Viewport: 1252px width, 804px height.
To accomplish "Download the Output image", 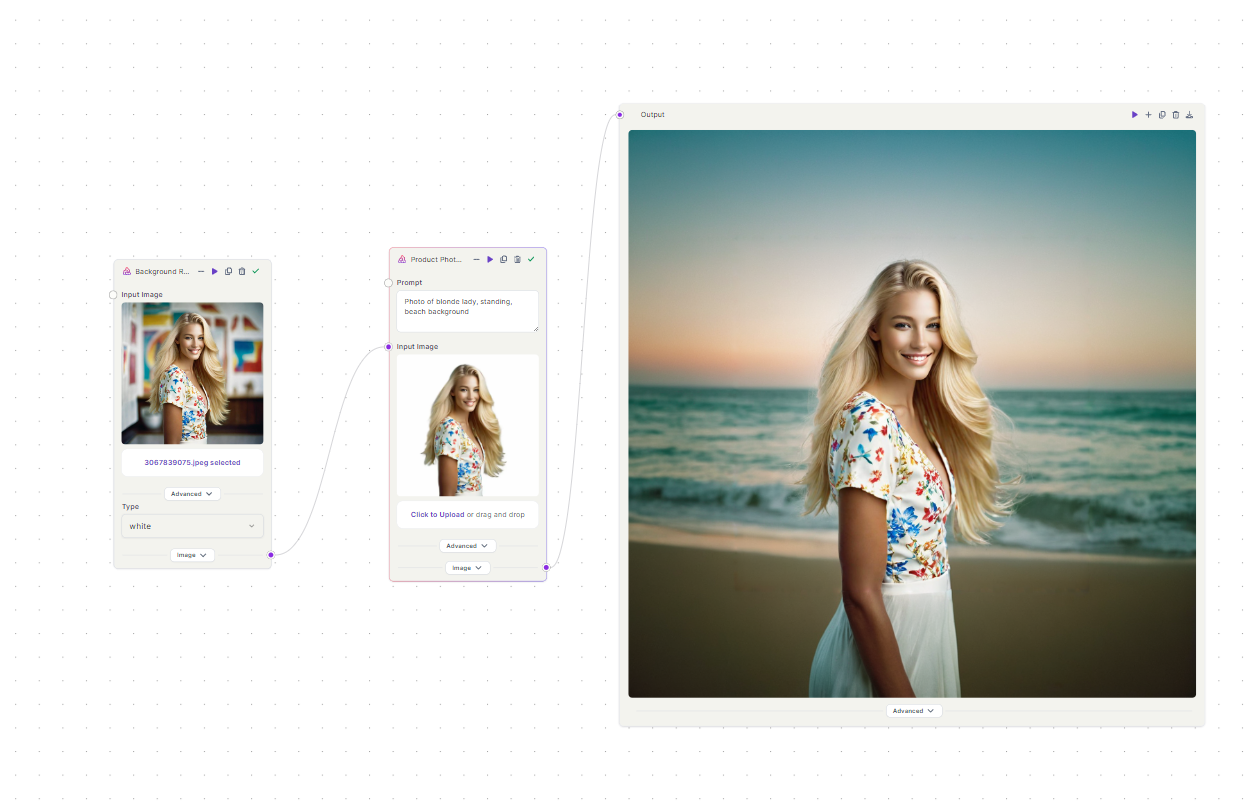I will 1189,115.
